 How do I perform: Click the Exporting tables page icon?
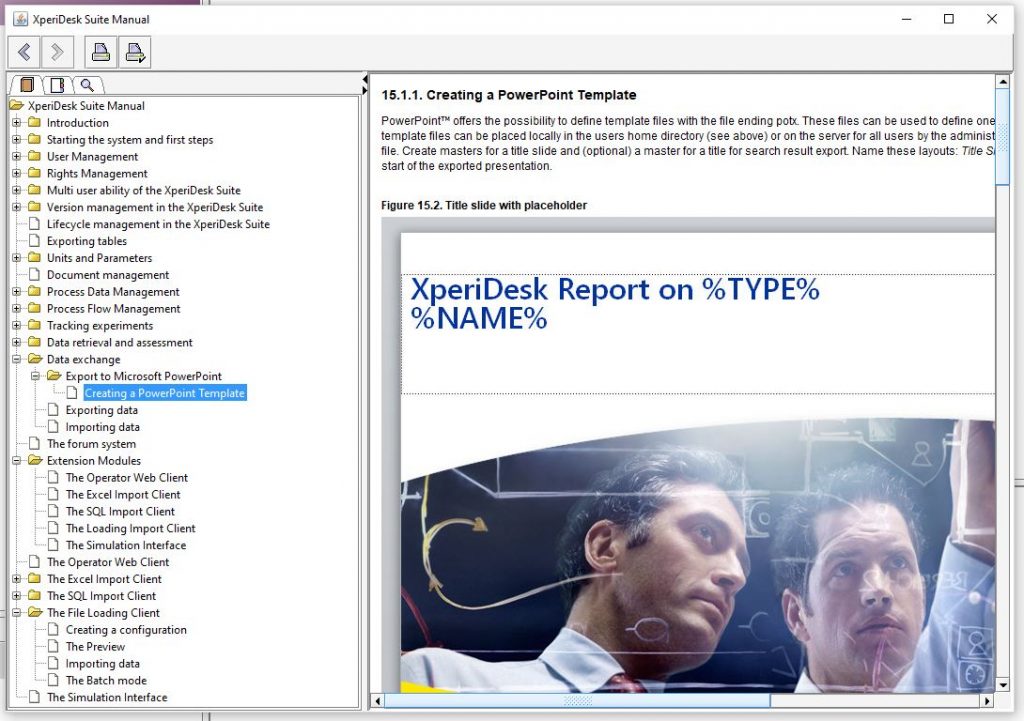(x=35, y=241)
